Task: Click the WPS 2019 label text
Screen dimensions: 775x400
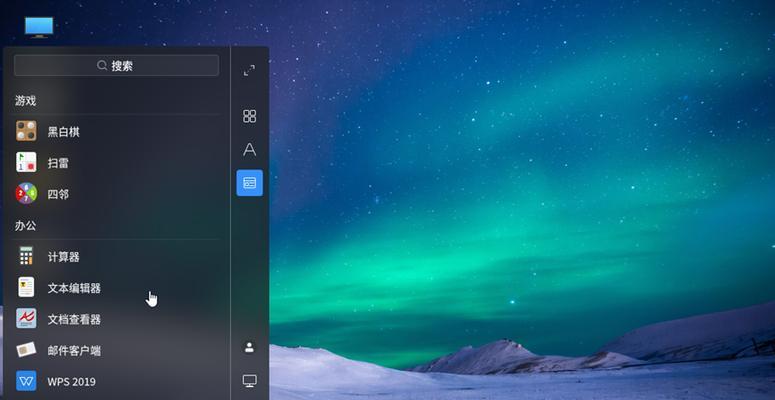Action: (72, 382)
